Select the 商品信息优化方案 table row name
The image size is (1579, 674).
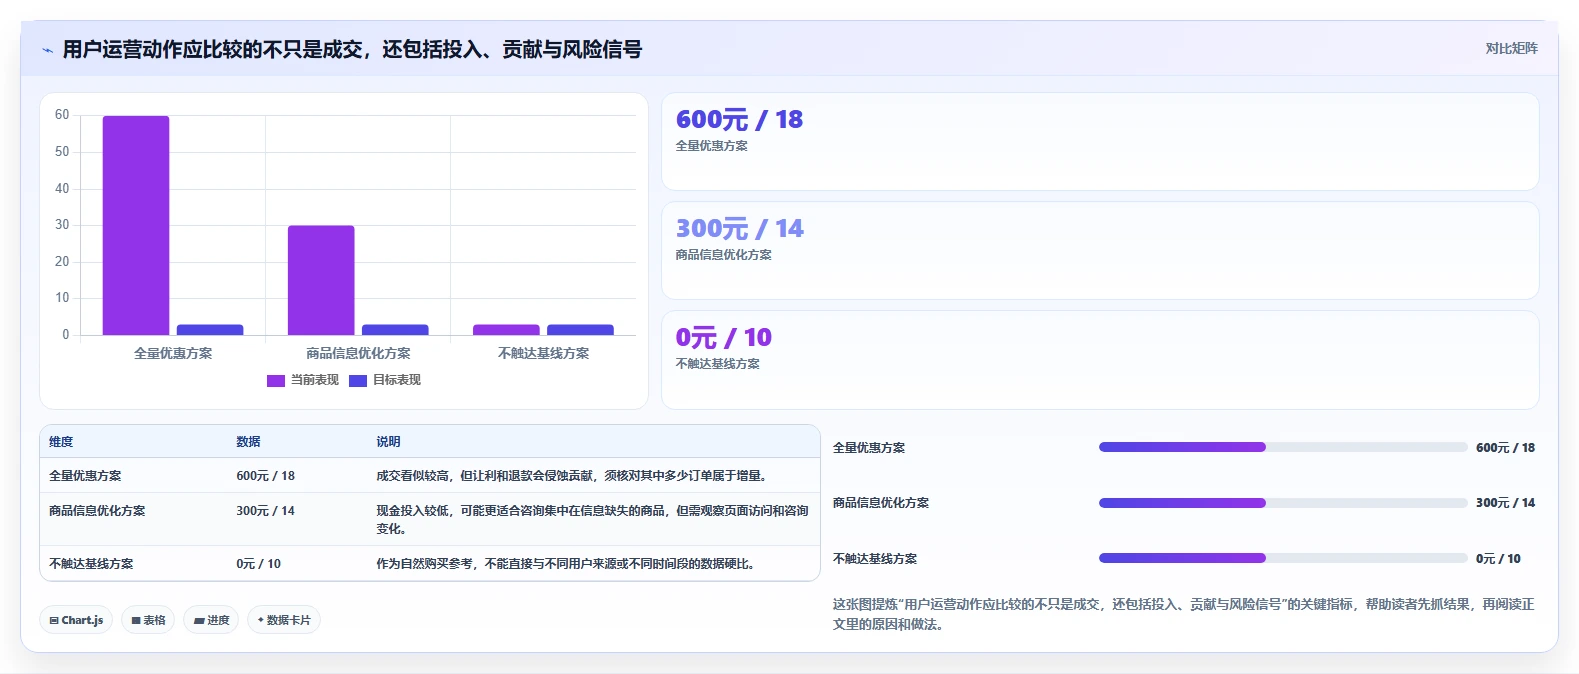coord(97,511)
